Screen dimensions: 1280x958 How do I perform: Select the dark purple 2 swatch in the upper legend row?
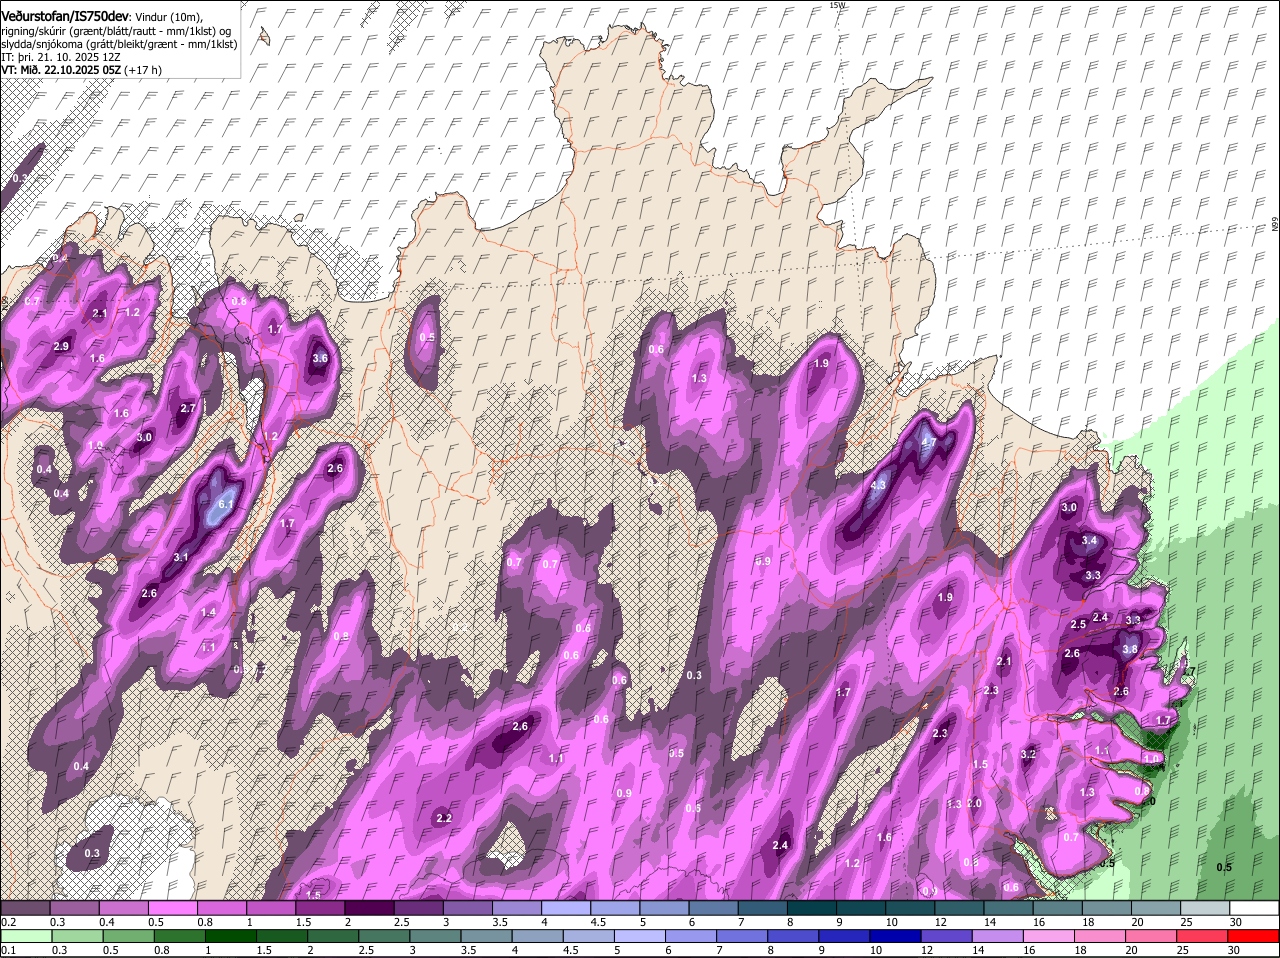tap(369, 908)
